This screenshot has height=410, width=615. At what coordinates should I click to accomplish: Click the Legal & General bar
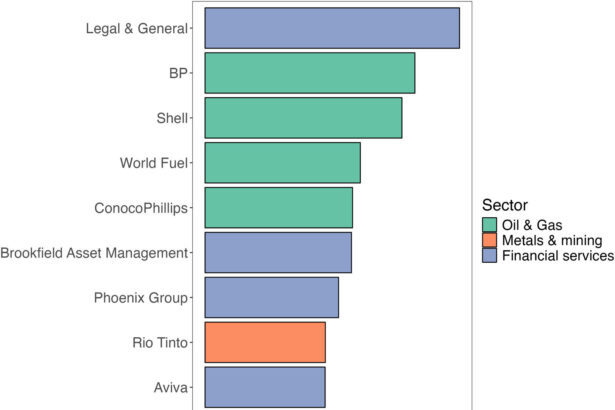pos(332,28)
